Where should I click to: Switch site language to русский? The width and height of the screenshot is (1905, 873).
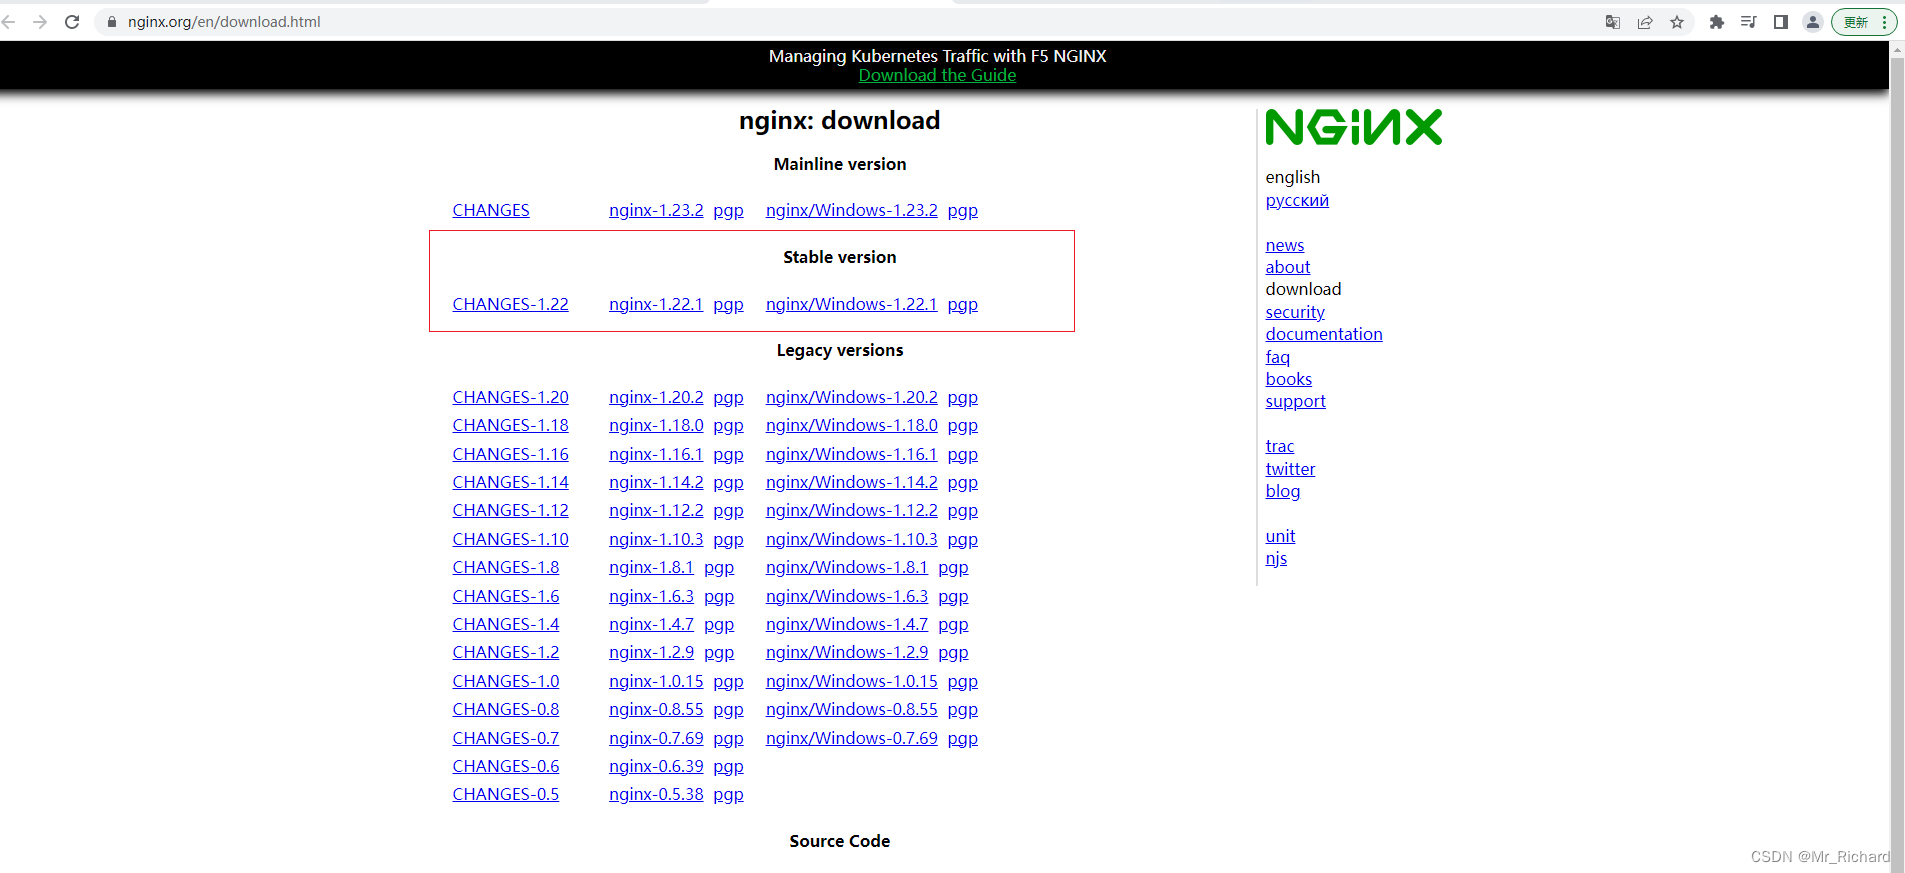(1297, 201)
